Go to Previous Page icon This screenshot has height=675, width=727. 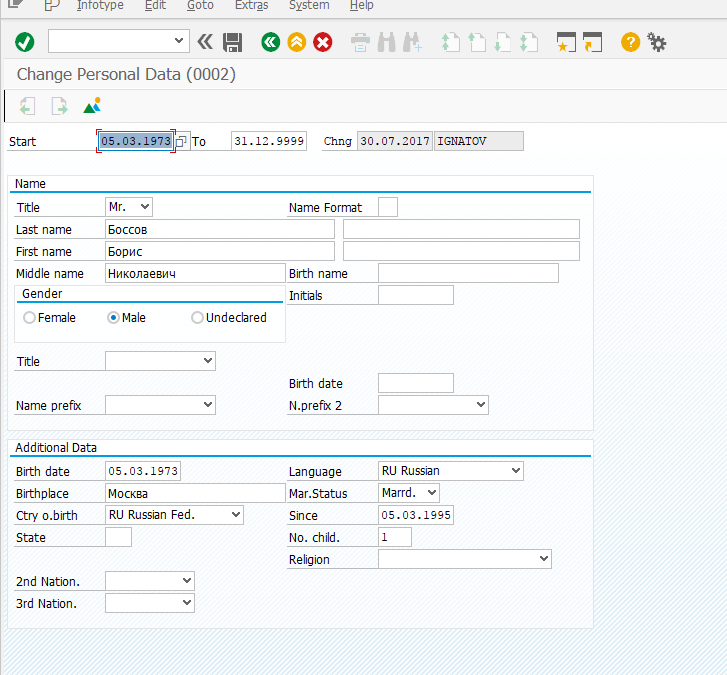point(477,42)
